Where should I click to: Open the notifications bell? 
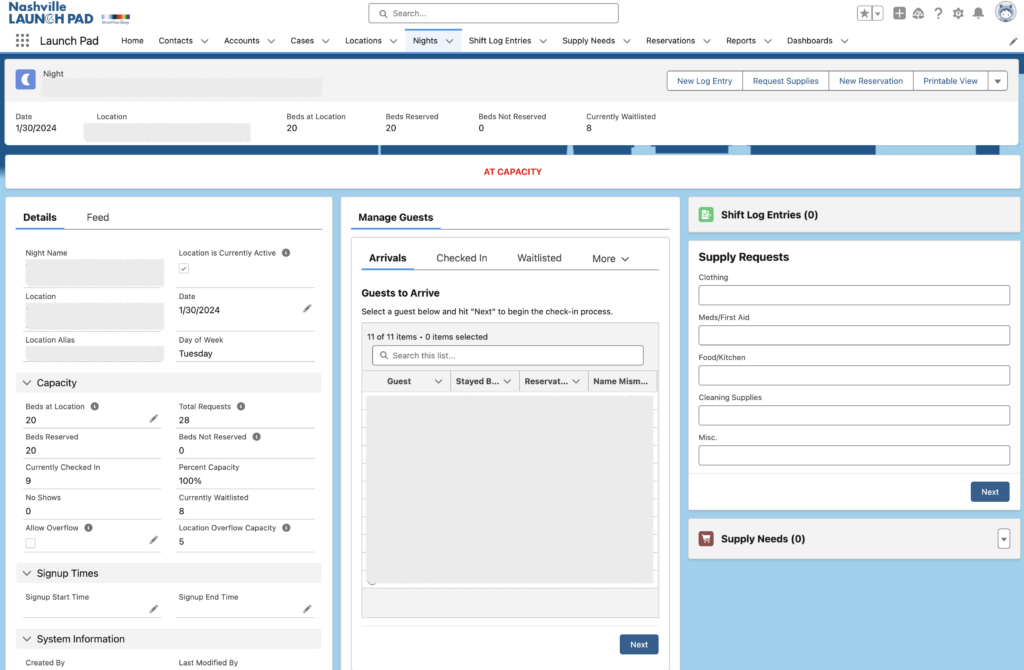pos(978,13)
